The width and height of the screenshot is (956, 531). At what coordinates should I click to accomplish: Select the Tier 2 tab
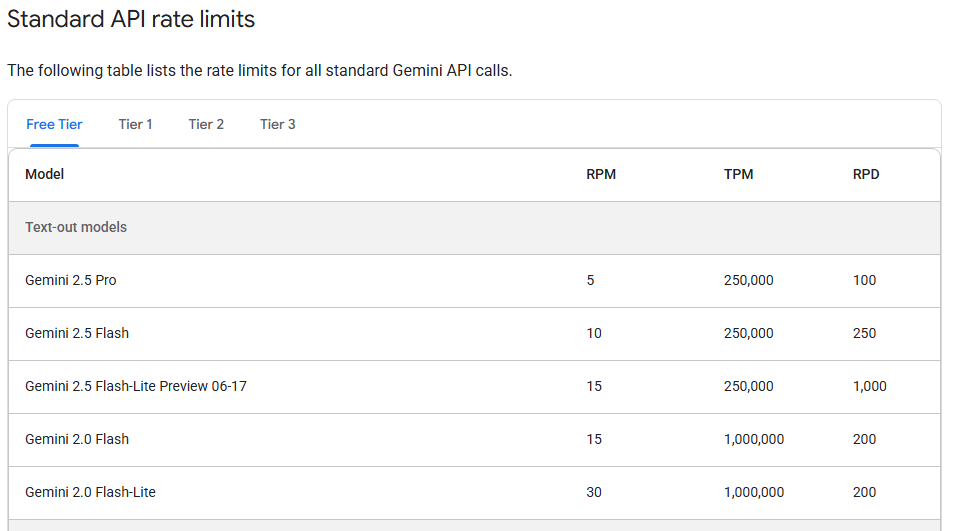pyautogui.click(x=206, y=124)
